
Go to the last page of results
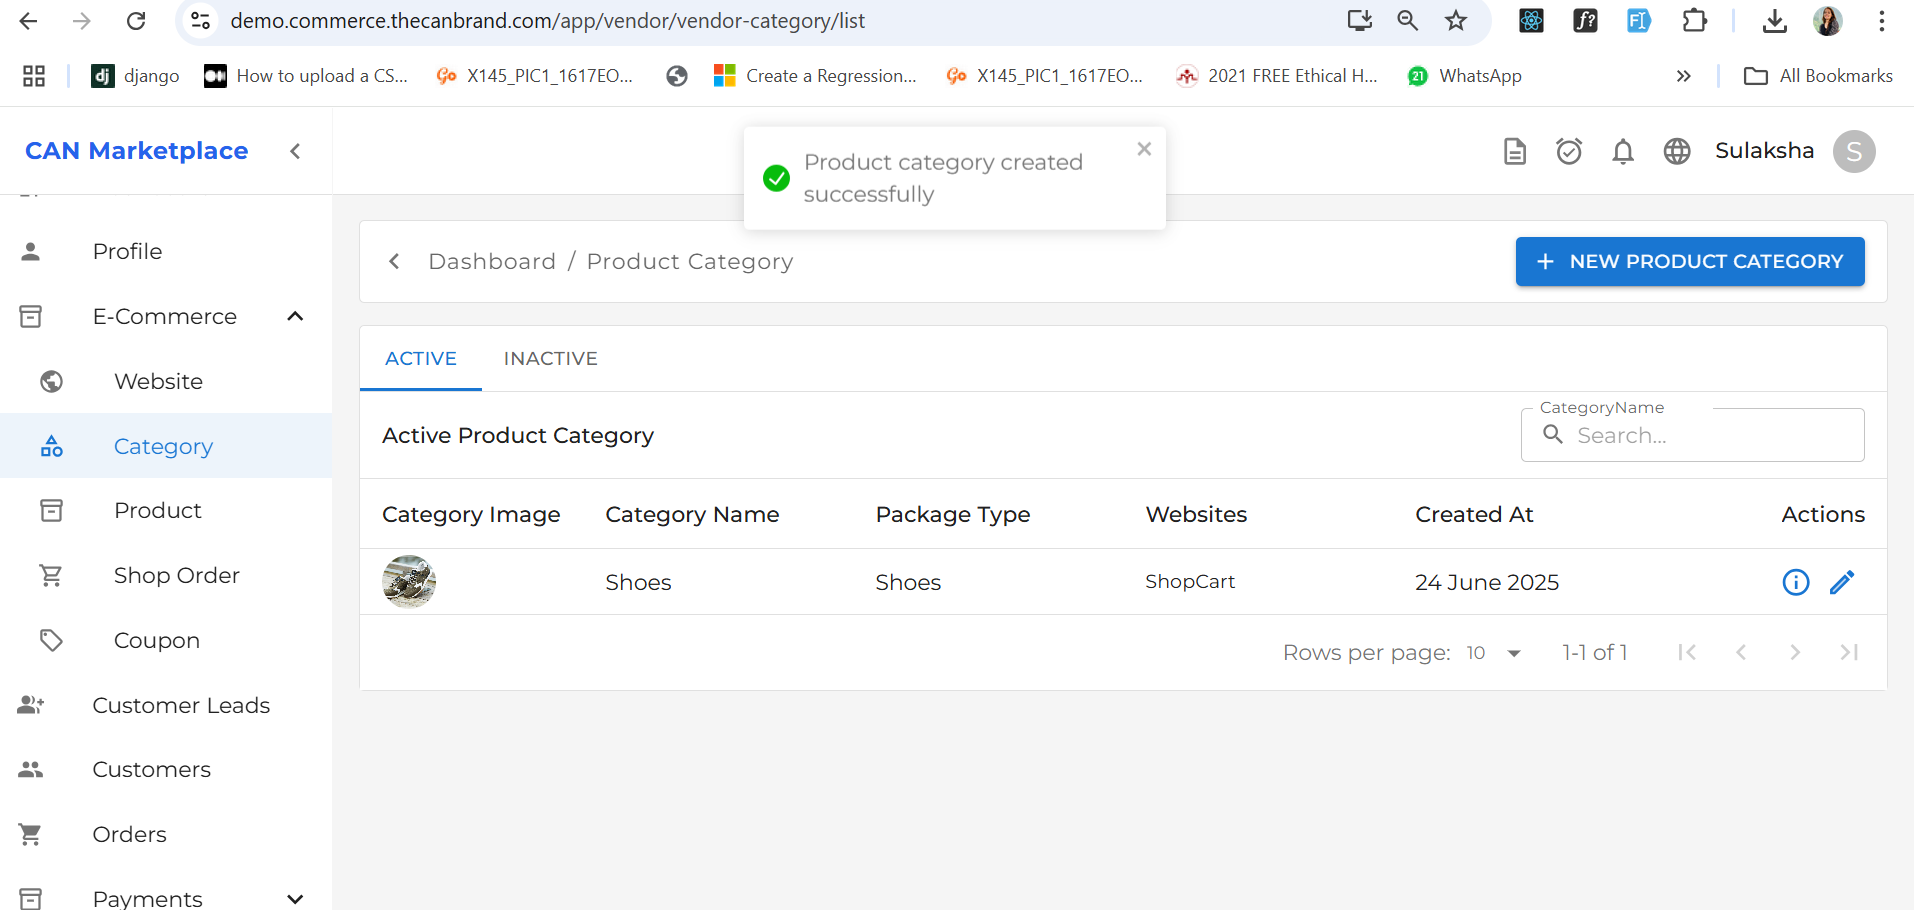pyautogui.click(x=1849, y=652)
